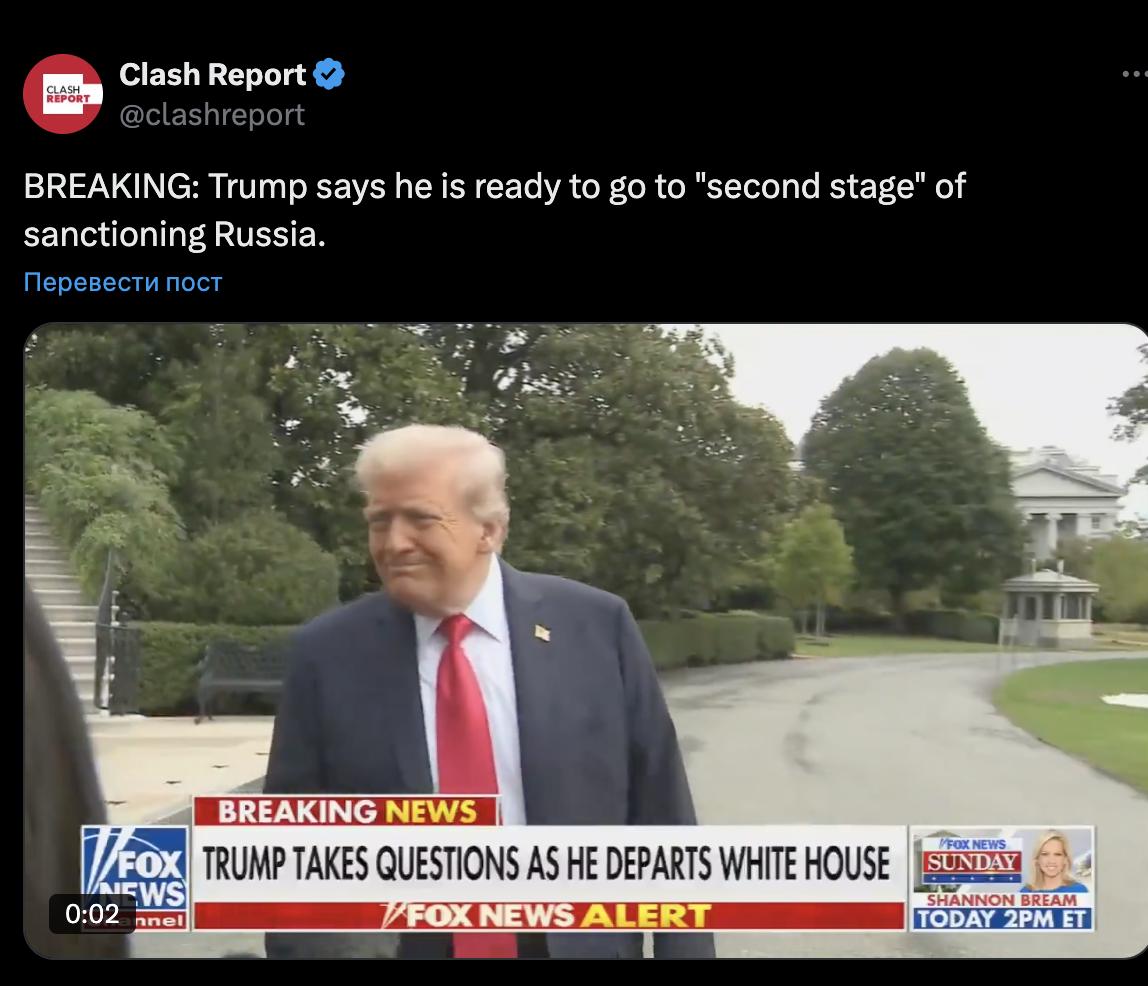The height and width of the screenshot is (986, 1148).
Task: Click the tweet text about sanctioning Russia
Action: pyautogui.click(x=494, y=210)
